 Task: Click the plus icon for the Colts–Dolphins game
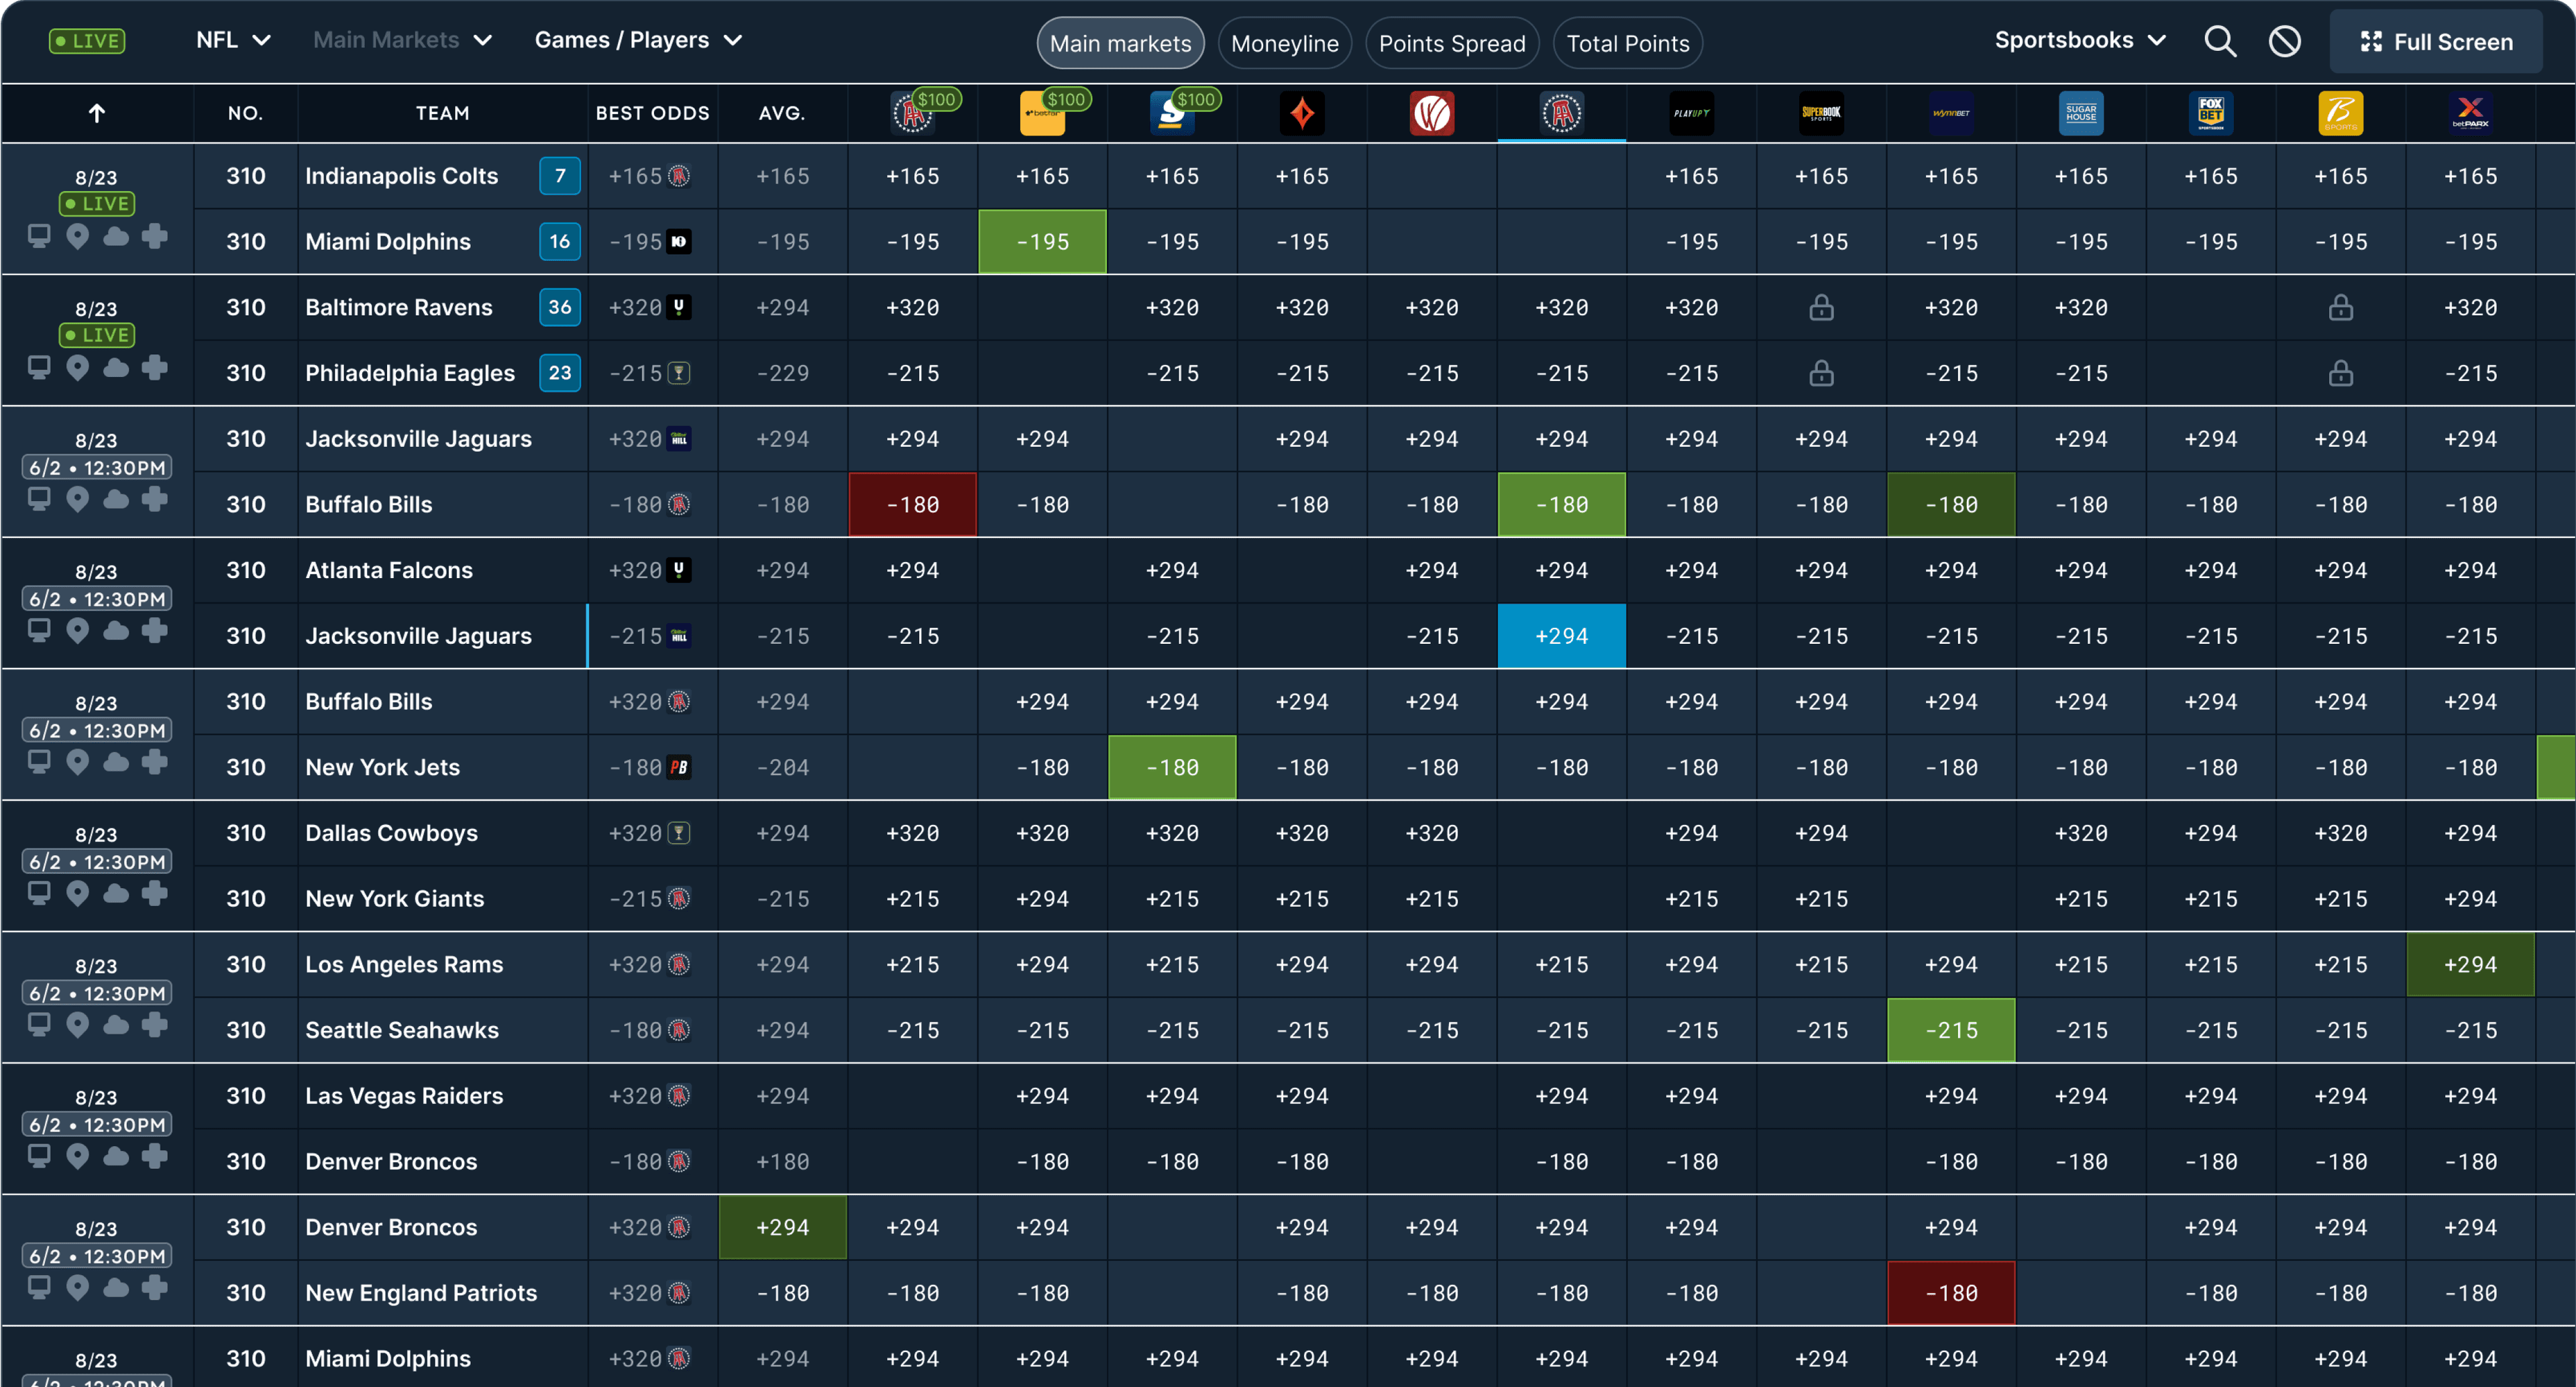[154, 237]
